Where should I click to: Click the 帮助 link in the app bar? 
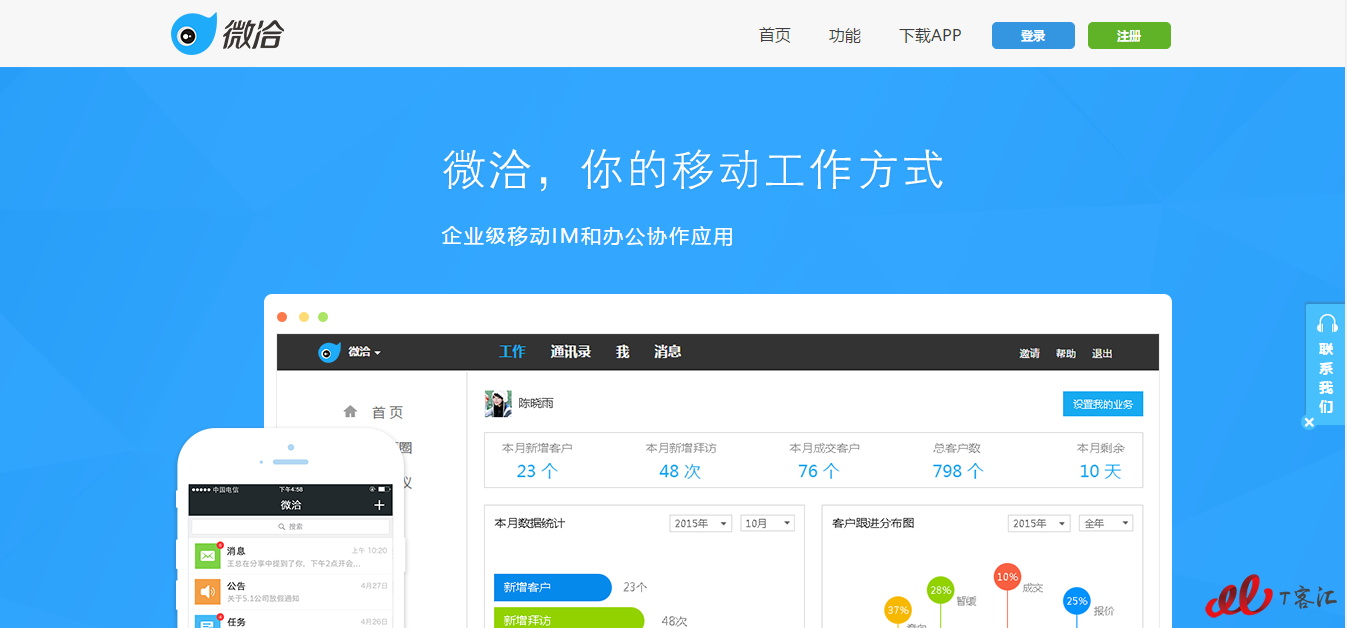point(1066,354)
